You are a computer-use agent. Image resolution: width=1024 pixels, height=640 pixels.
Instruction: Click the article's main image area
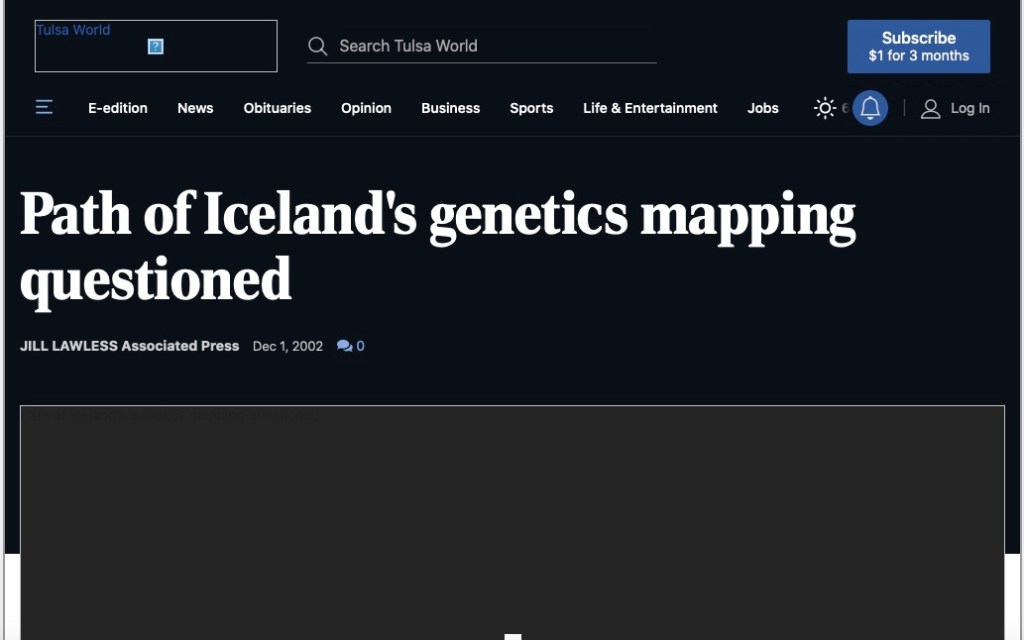coord(512,520)
